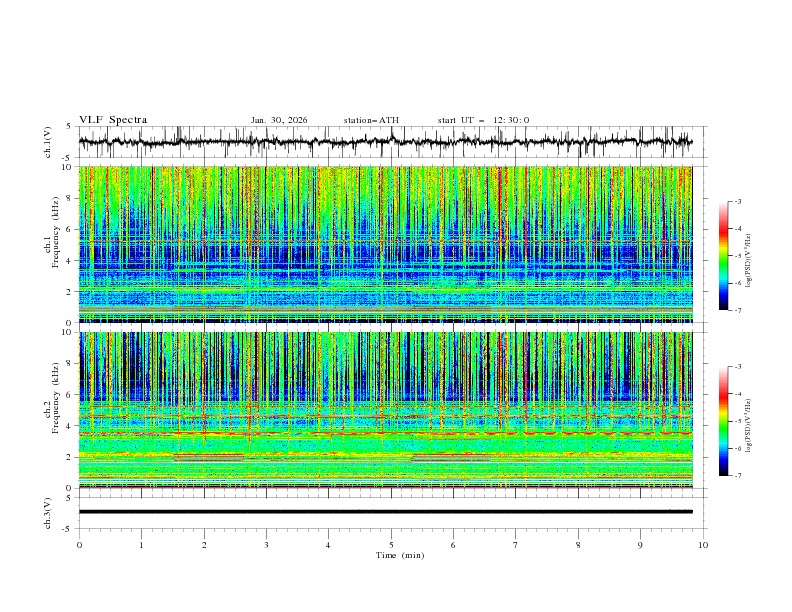Screen dimensions: 792x612
Task: Click the "VLF Spectra" plot title
Action: [x=113, y=120]
